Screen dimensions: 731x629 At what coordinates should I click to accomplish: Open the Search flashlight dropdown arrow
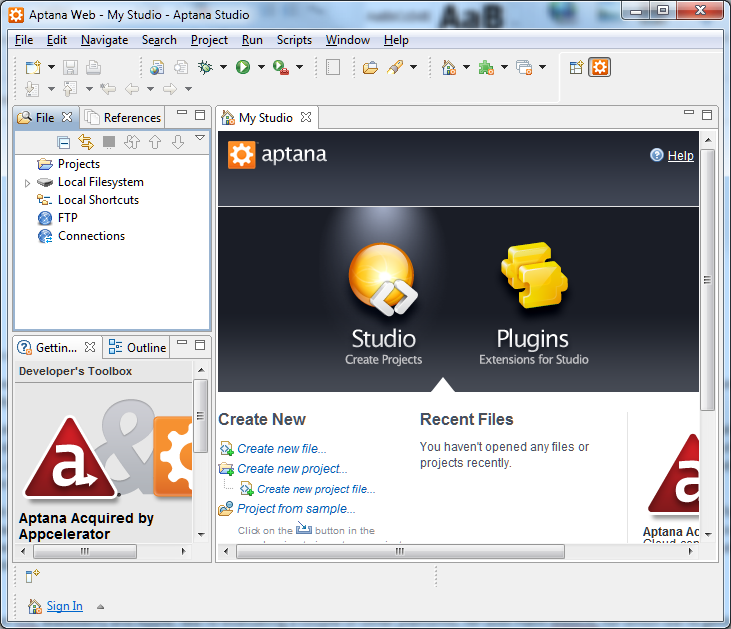coord(413,67)
